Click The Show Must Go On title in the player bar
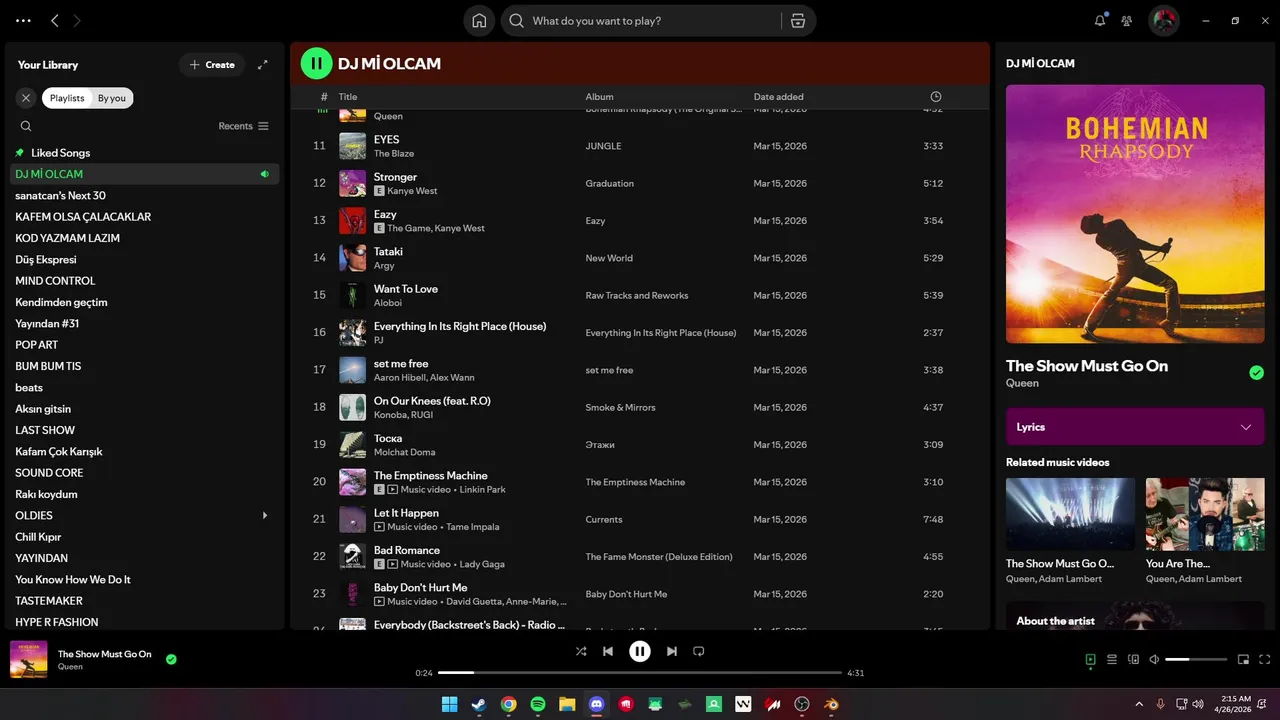Screen dimensions: 1280x720 click(105, 654)
